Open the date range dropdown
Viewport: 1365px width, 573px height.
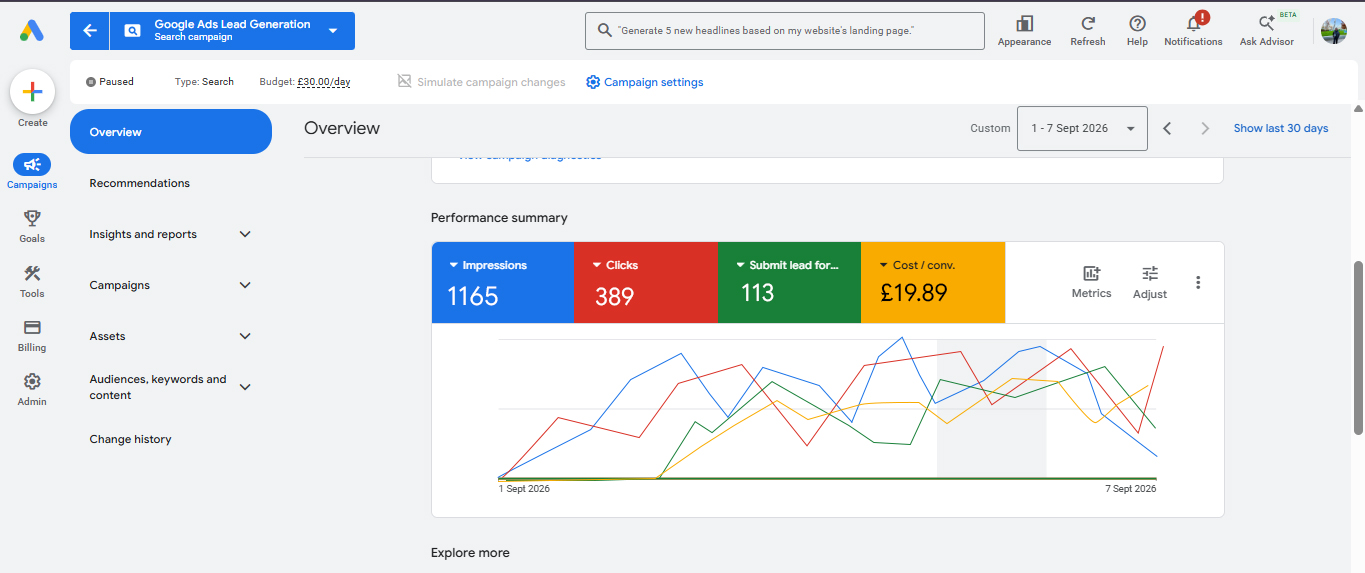click(1082, 128)
